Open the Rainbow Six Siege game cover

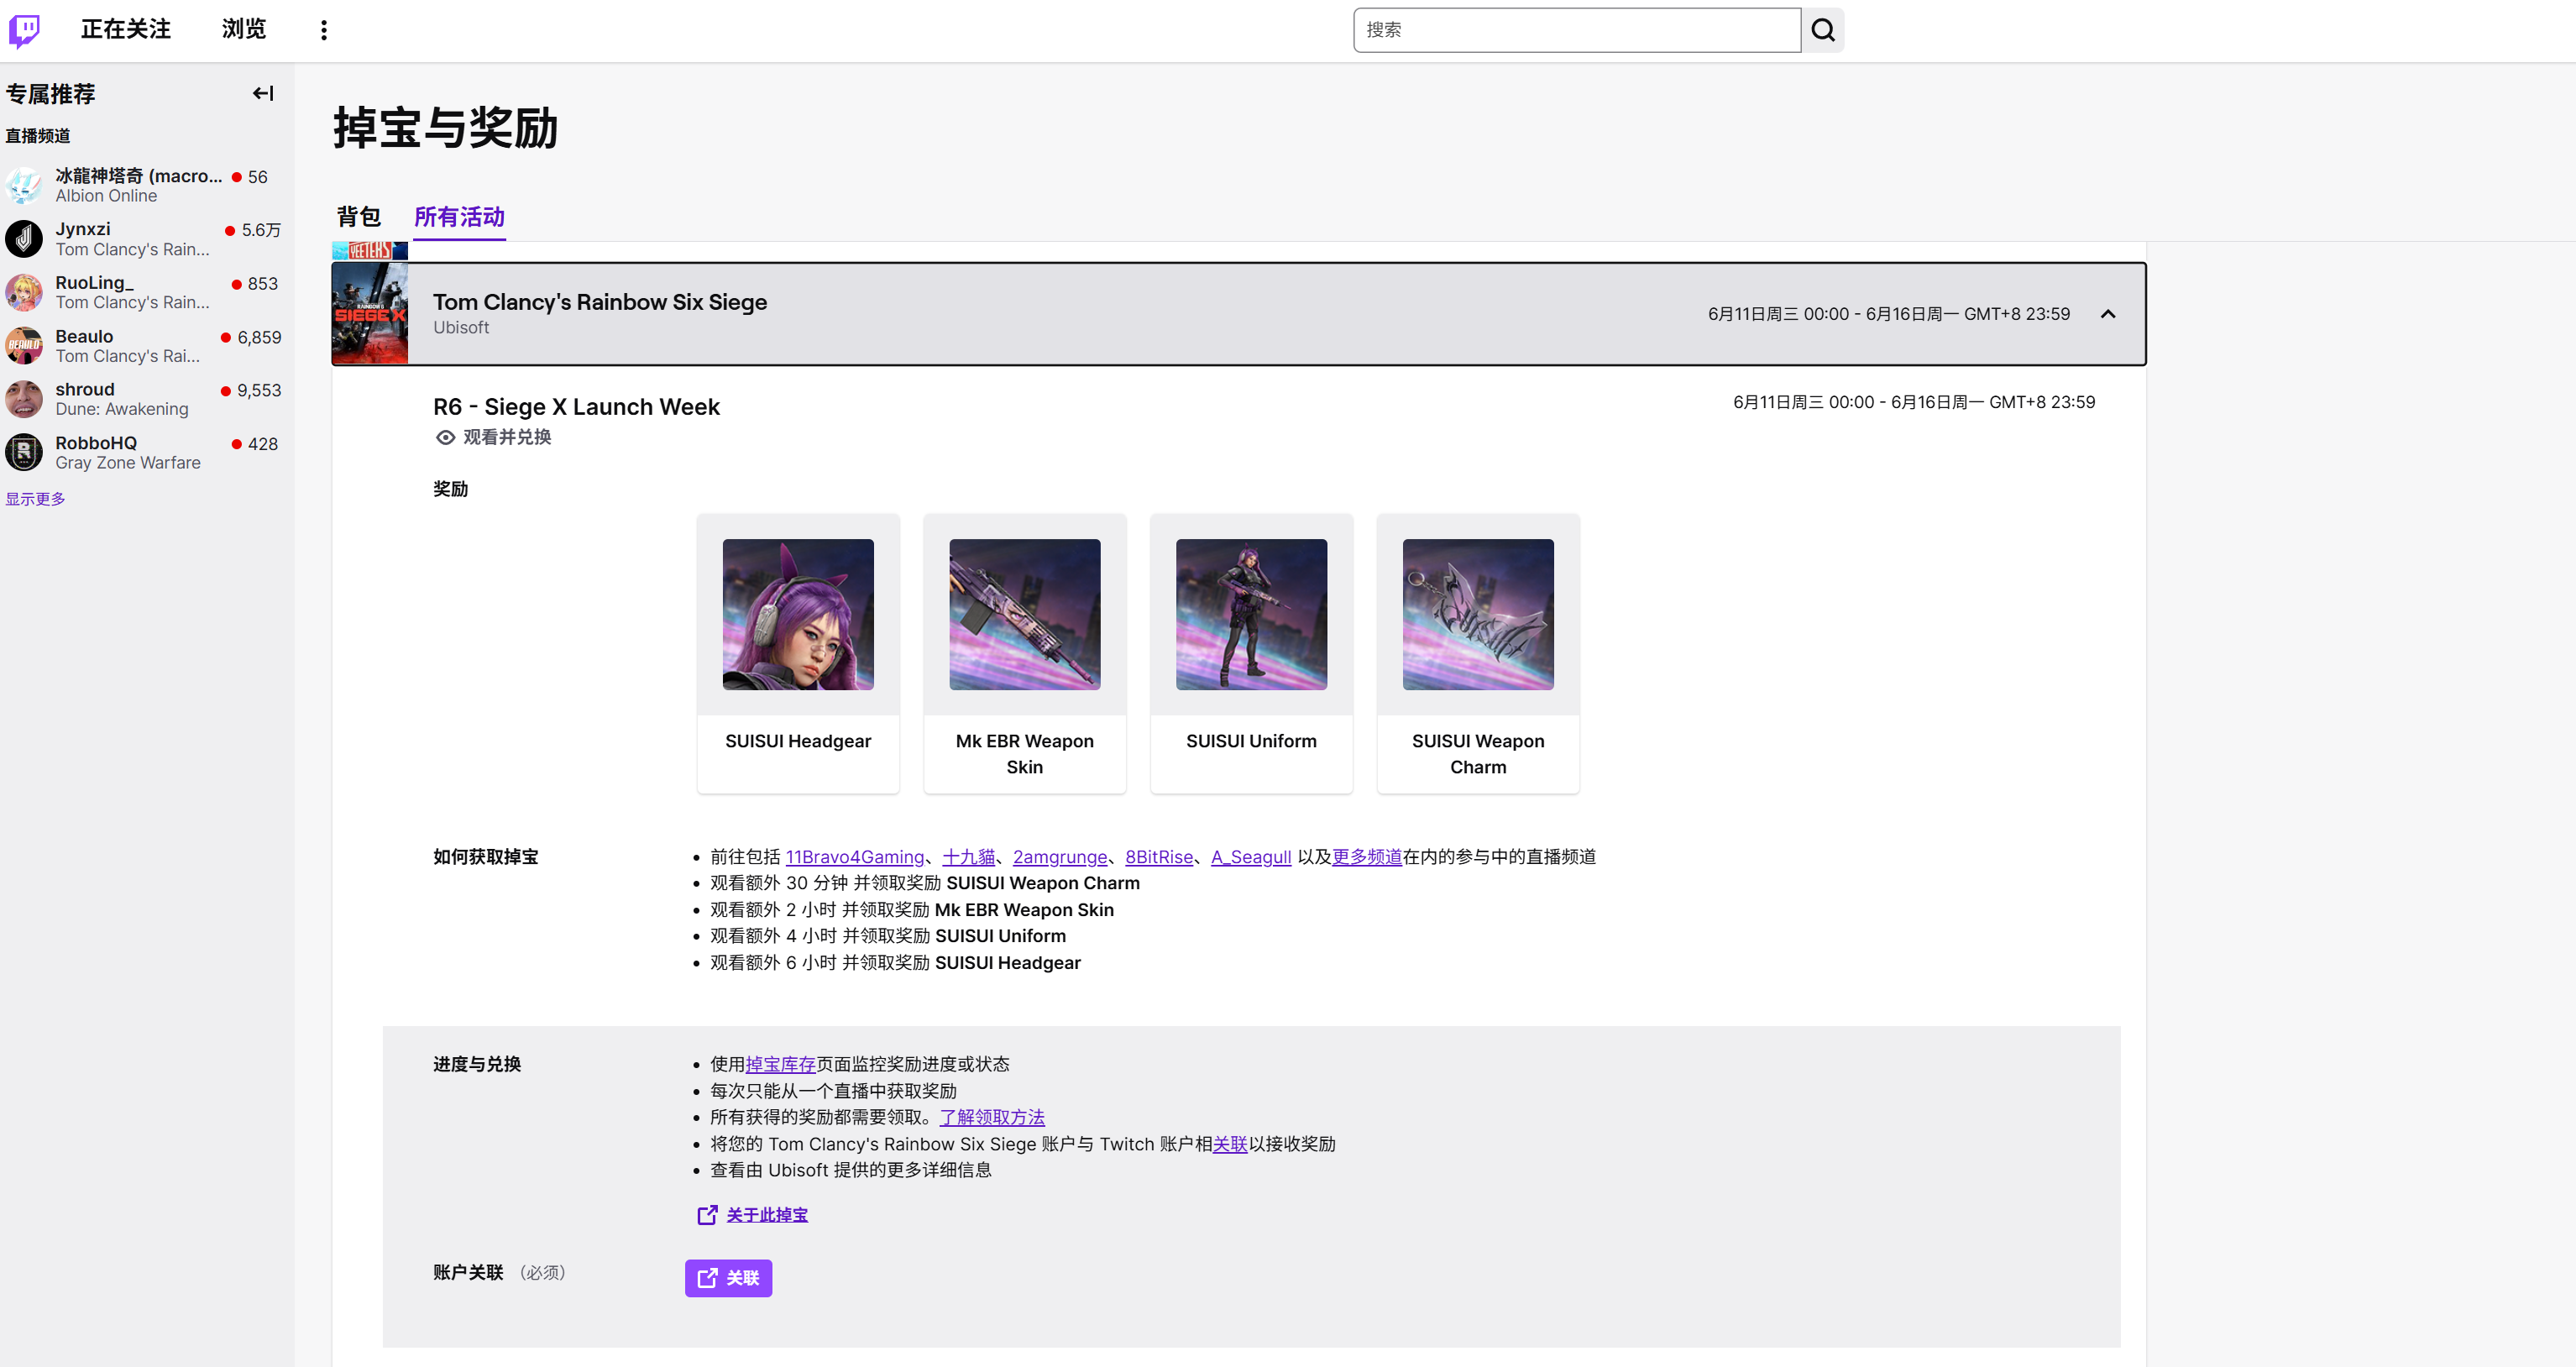coord(370,314)
